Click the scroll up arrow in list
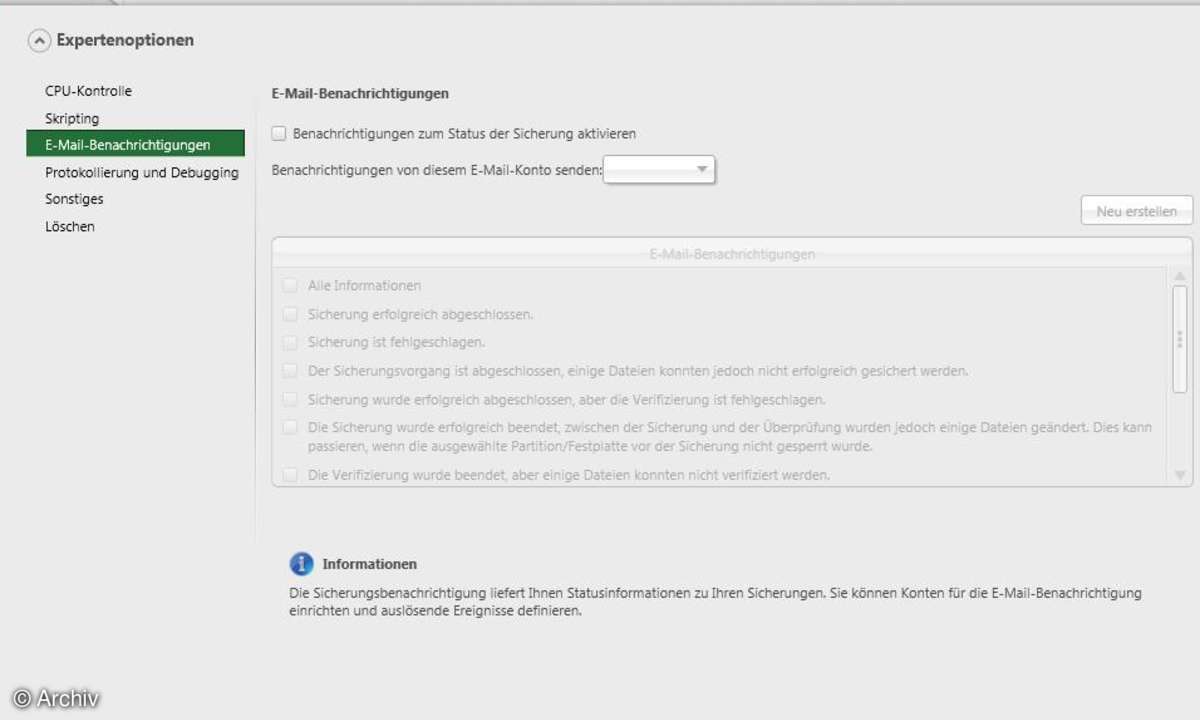This screenshot has height=720, width=1200. pos(1180,276)
